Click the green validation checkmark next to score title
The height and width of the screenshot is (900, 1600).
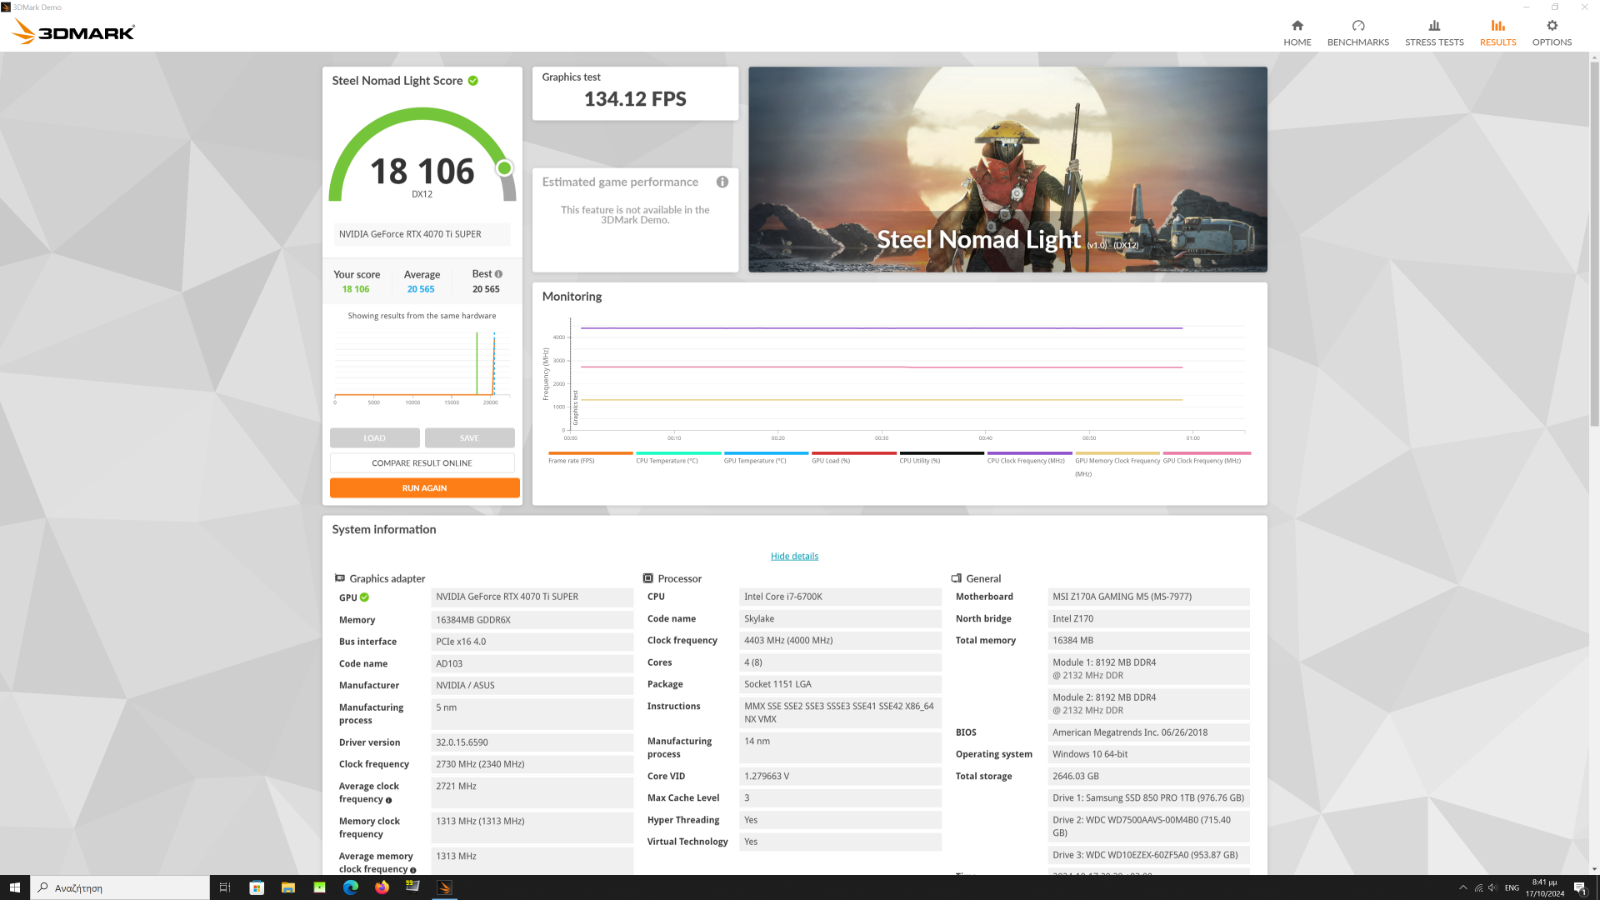[473, 81]
